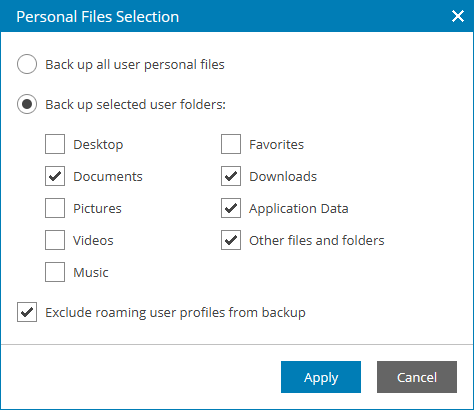Click the Application Data label text
Screen dimensions: 474x410
tap(299, 209)
